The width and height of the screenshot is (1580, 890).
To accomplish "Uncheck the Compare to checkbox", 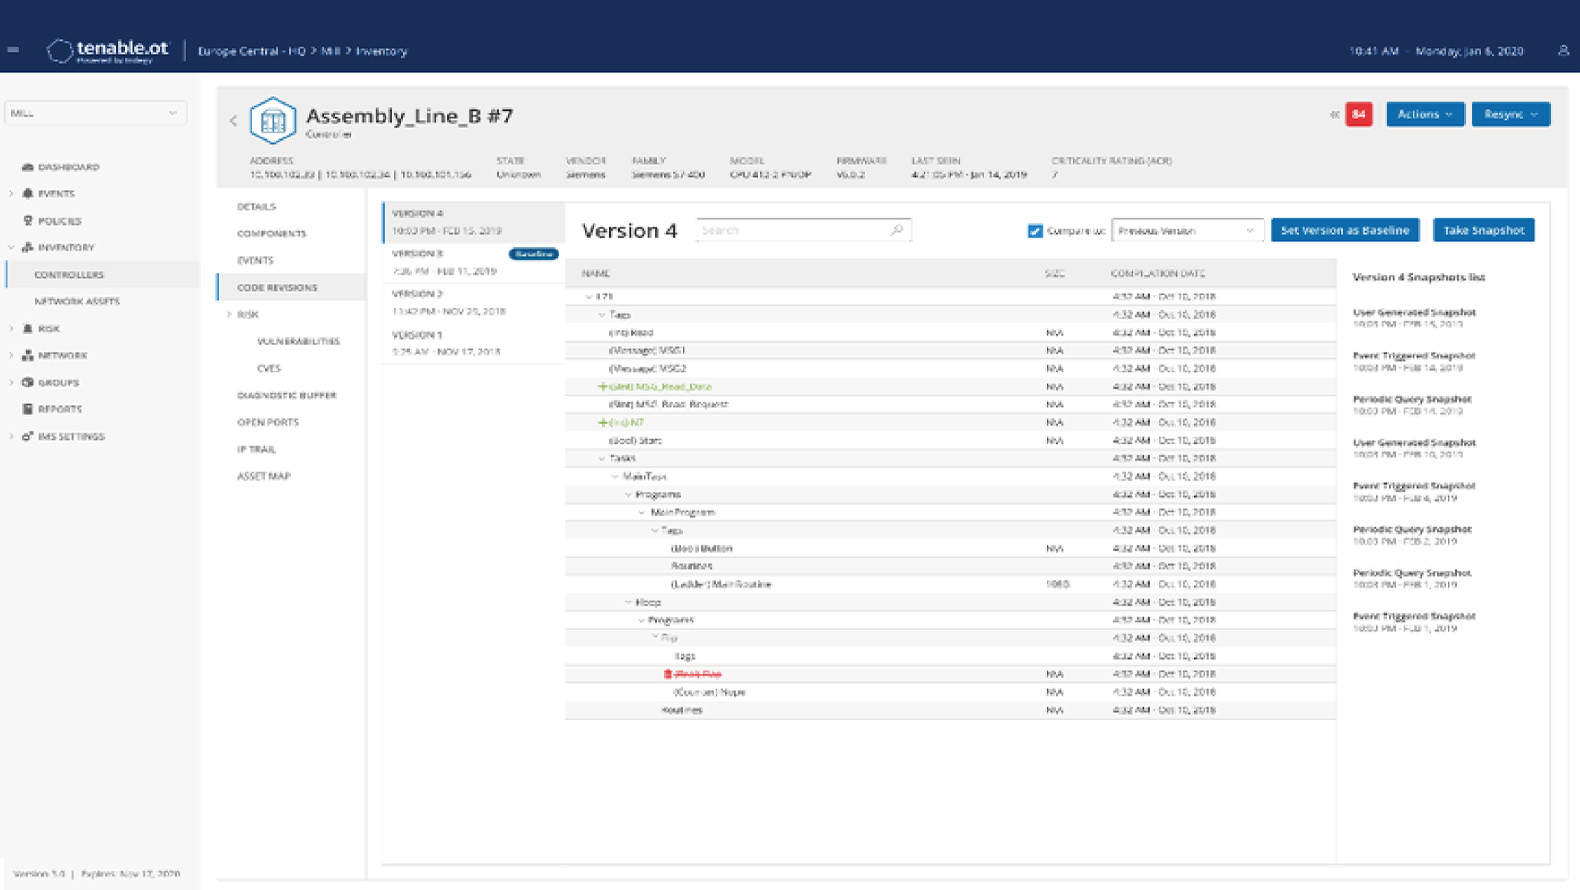I will tap(1035, 231).
